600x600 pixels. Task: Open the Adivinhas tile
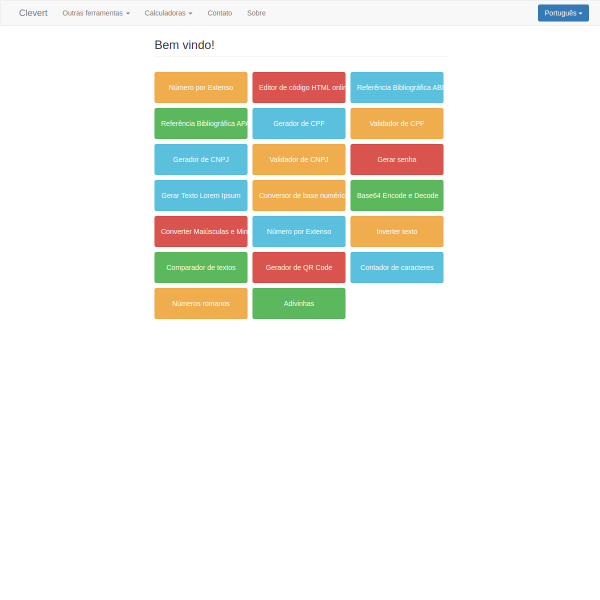pyautogui.click(x=299, y=303)
